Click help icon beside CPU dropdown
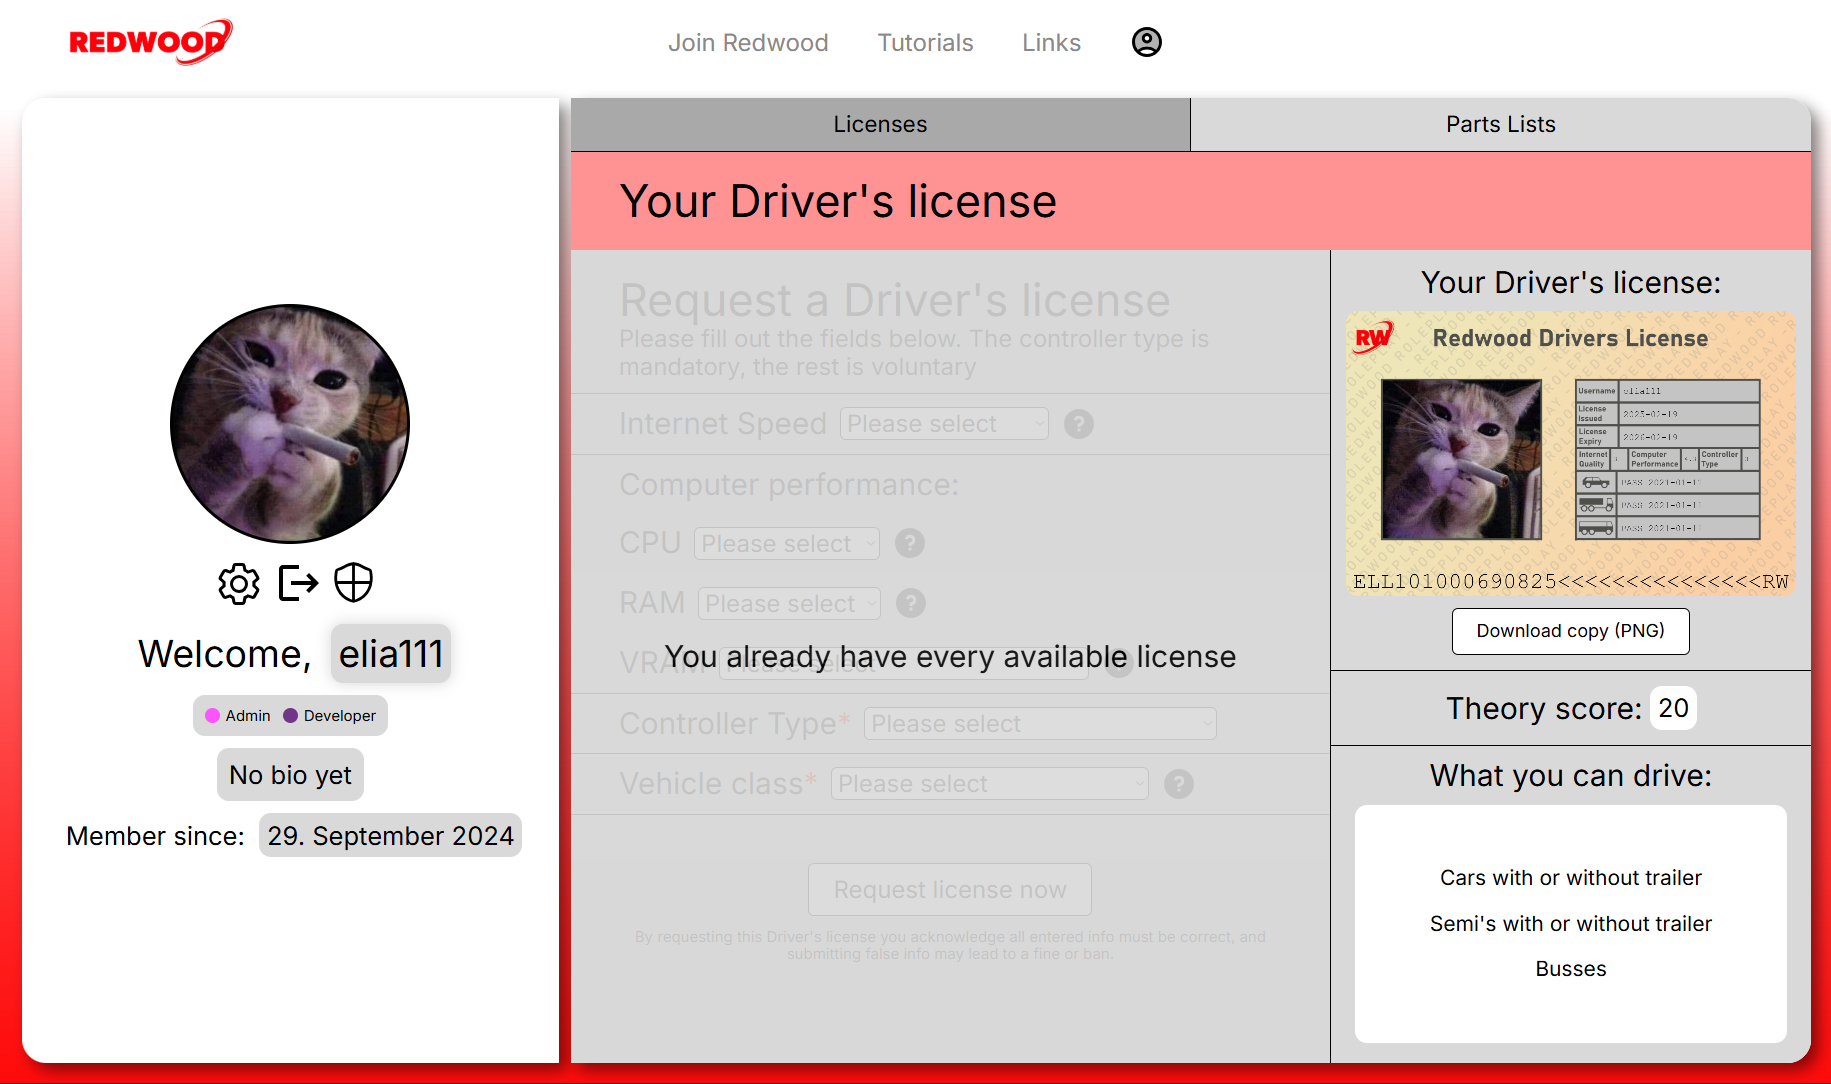The height and width of the screenshot is (1084, 1831). [909, 543]
